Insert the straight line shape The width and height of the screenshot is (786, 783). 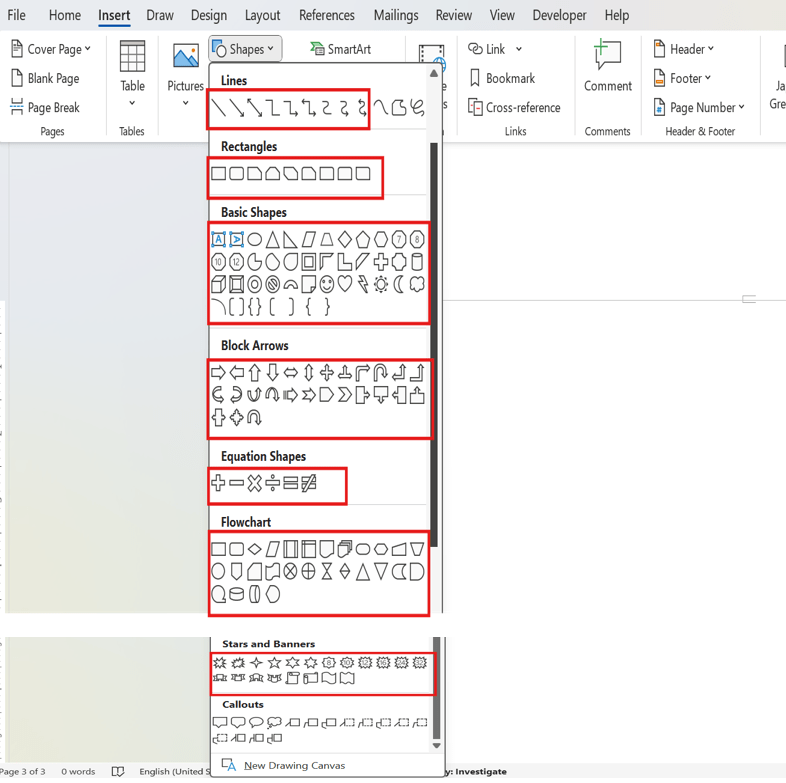point(219,108)
